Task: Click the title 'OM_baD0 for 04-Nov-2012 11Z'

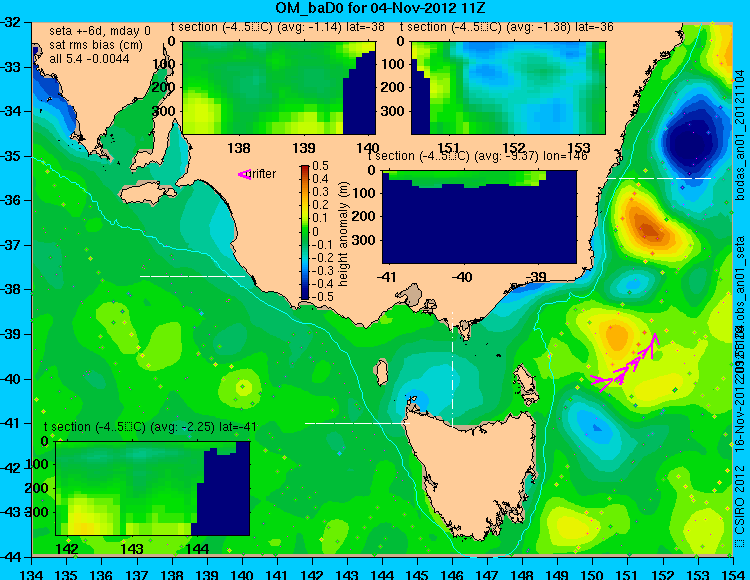Action: [381, 8]
